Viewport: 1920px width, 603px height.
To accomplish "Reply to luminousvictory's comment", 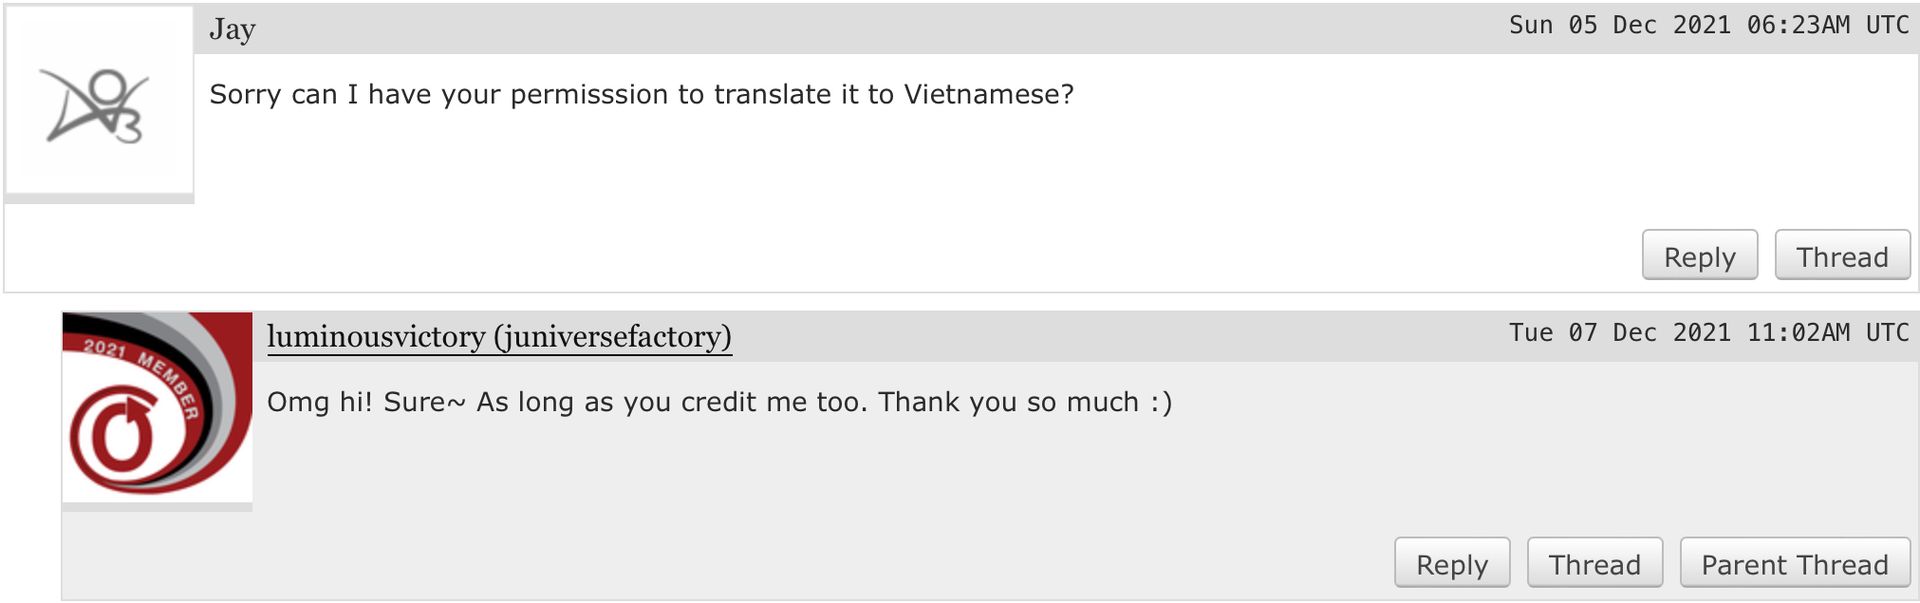I will pos(1452,565).
